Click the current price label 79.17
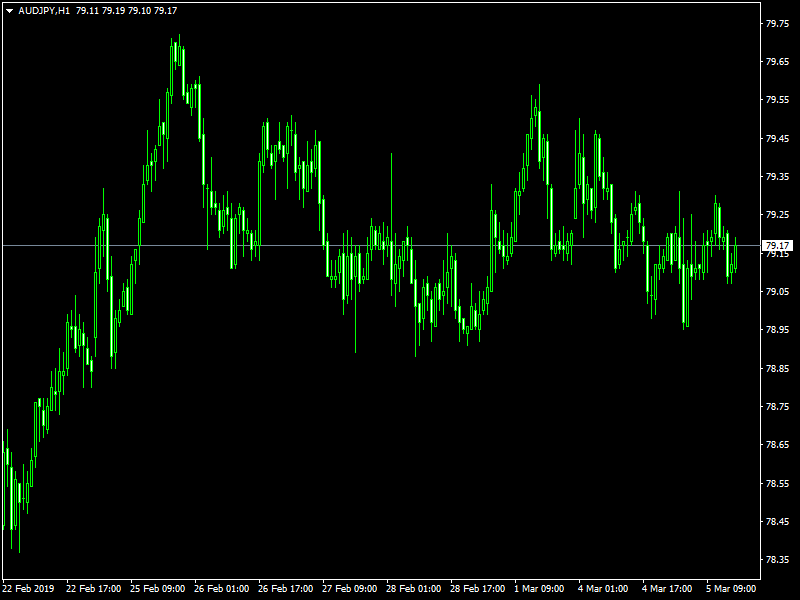 click(x=778, y=246)
